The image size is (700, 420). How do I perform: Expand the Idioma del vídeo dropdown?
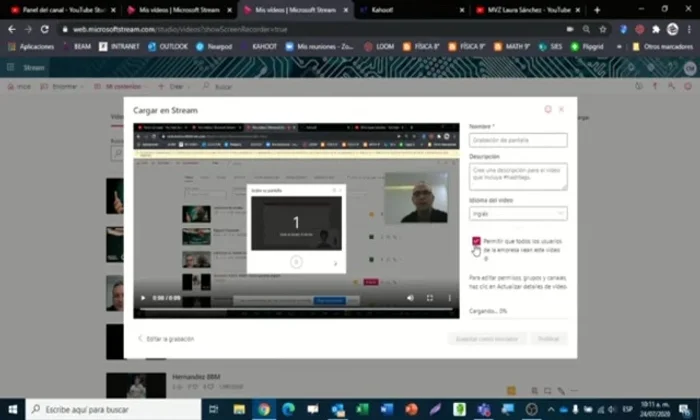[517, 213]
